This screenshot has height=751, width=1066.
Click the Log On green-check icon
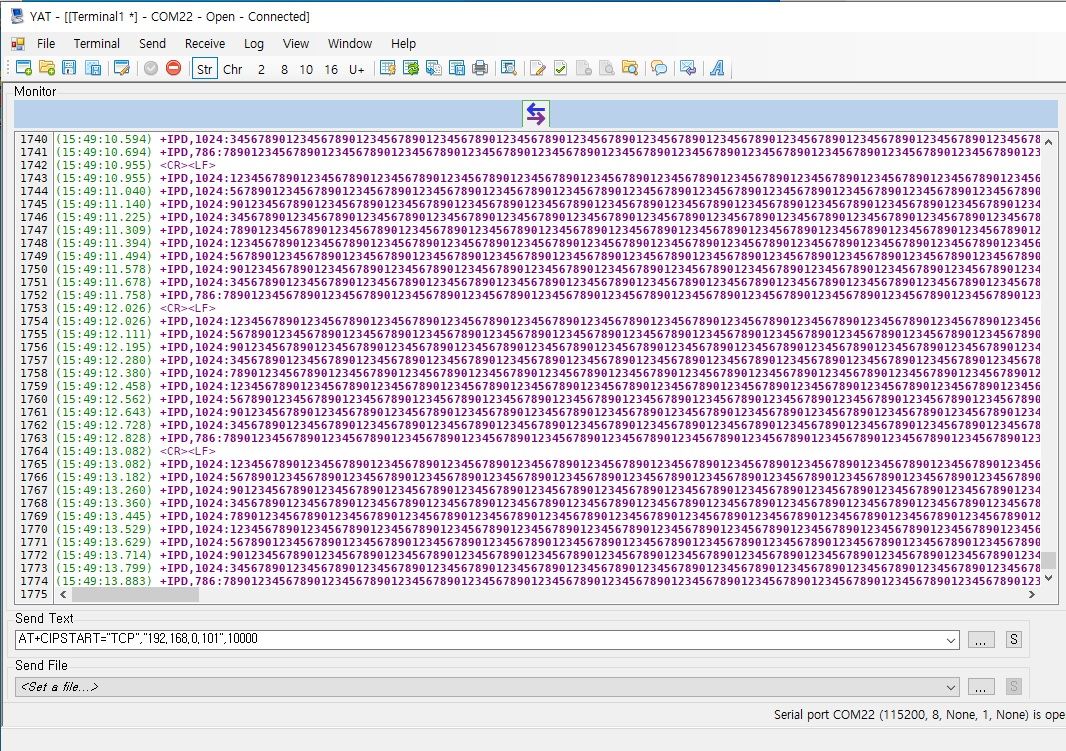pyautogui.click(x=561, y=68)
